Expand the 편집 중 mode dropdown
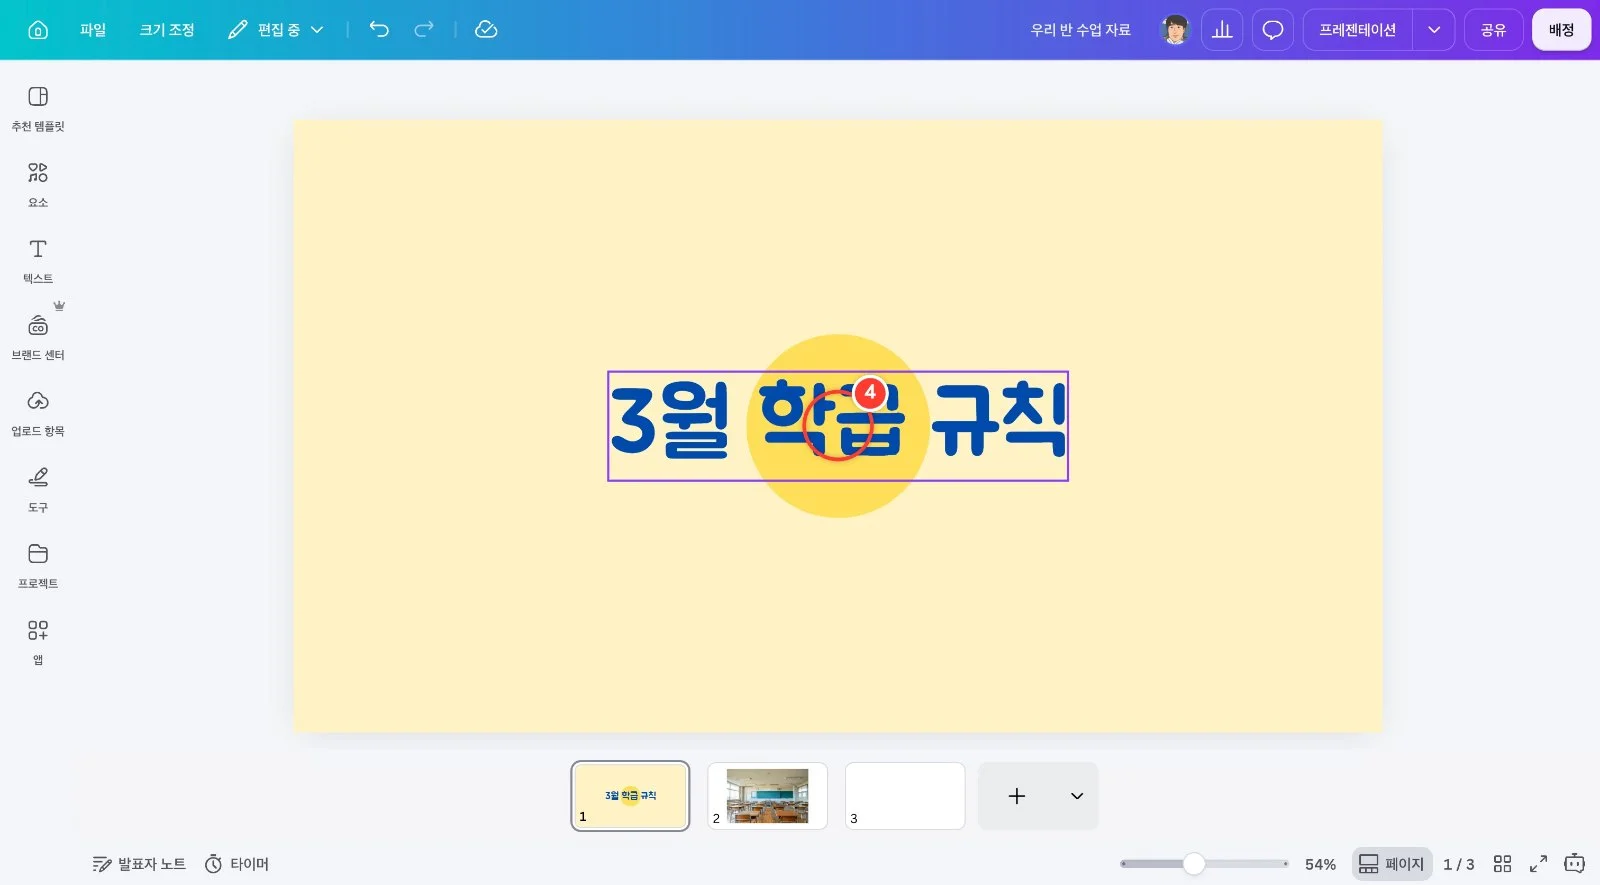The image size is (1600, 885). 276,30
